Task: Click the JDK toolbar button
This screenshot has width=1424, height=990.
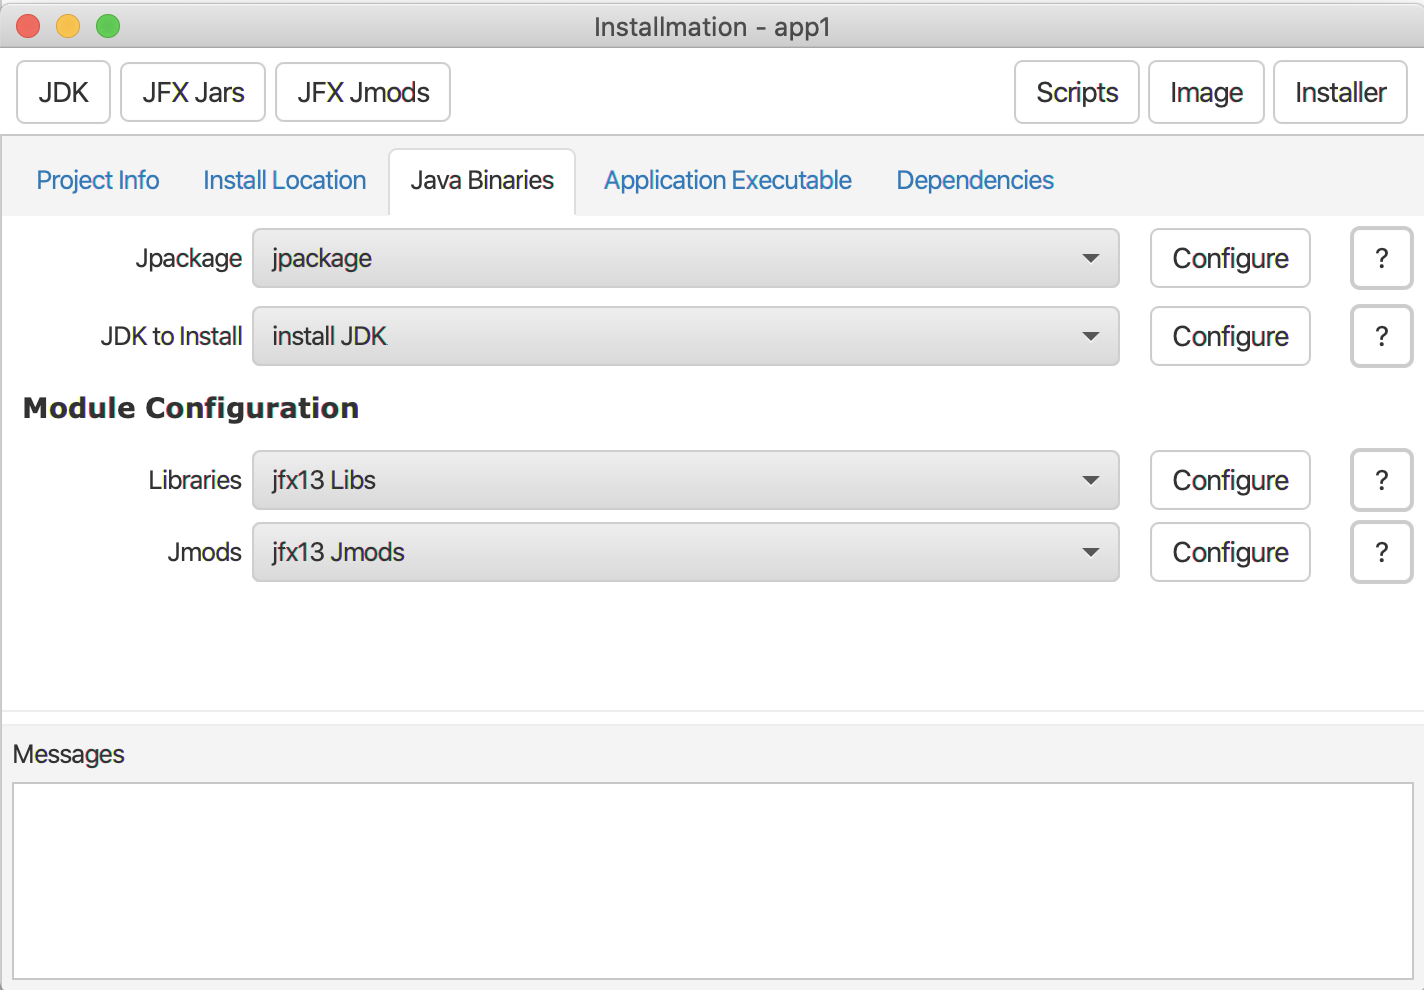Action: point(63,93)
